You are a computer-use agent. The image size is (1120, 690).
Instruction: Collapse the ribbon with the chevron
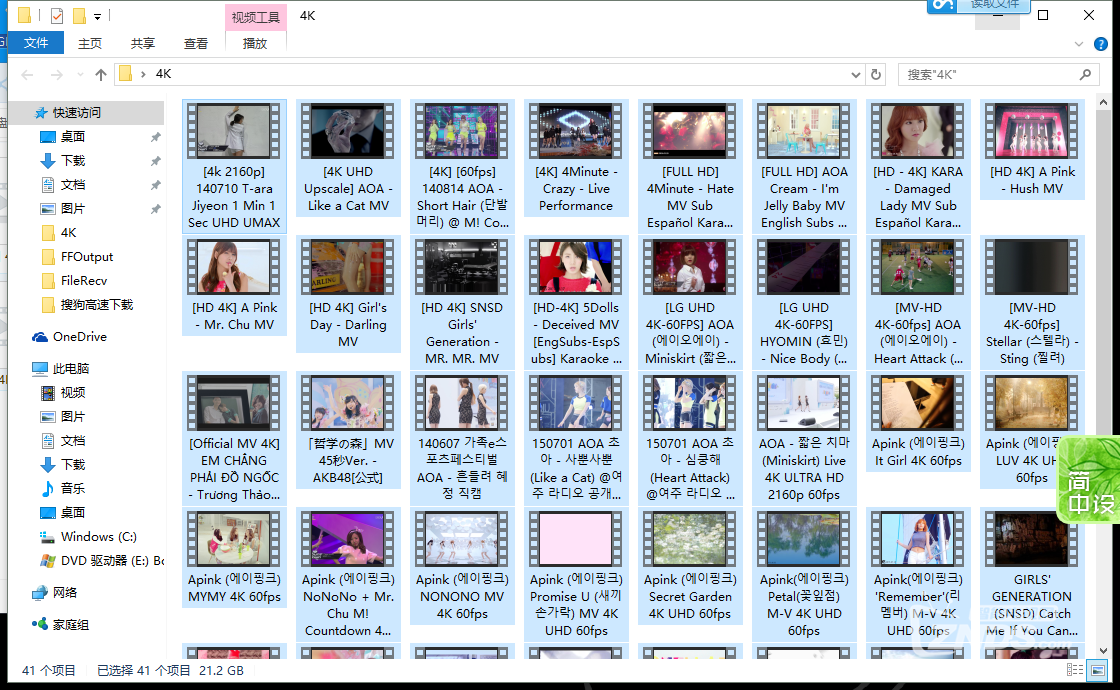(x=1078, y=42)
